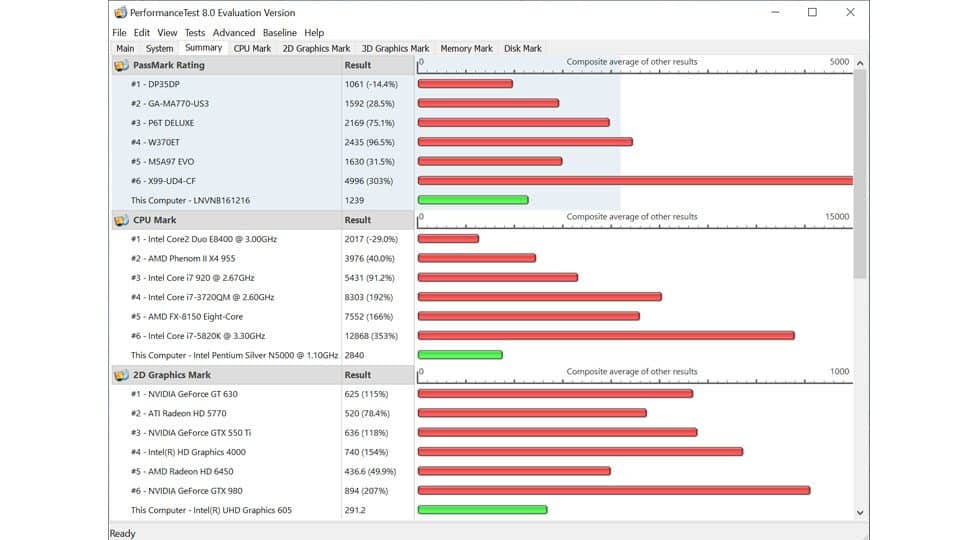
Task: Select the Intel Pentium Silver N5000 row
Action: click(x=482, y=355)
